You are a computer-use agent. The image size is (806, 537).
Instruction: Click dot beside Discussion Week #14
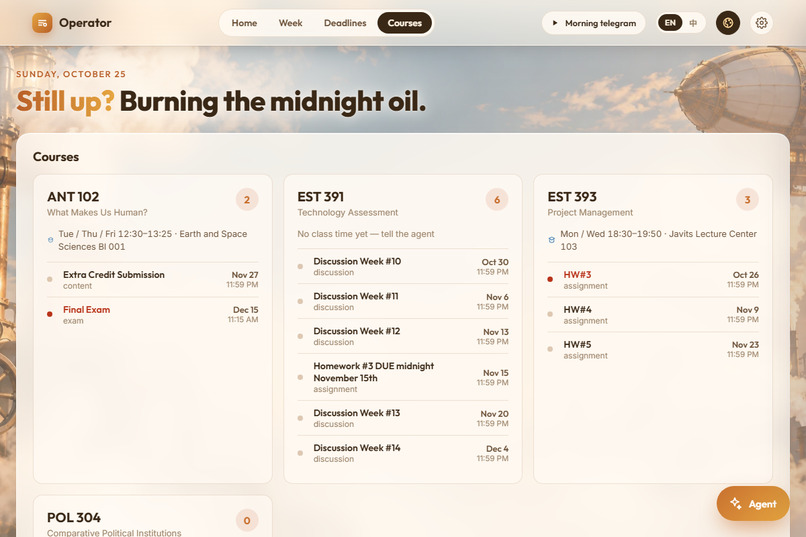(300, 453)
